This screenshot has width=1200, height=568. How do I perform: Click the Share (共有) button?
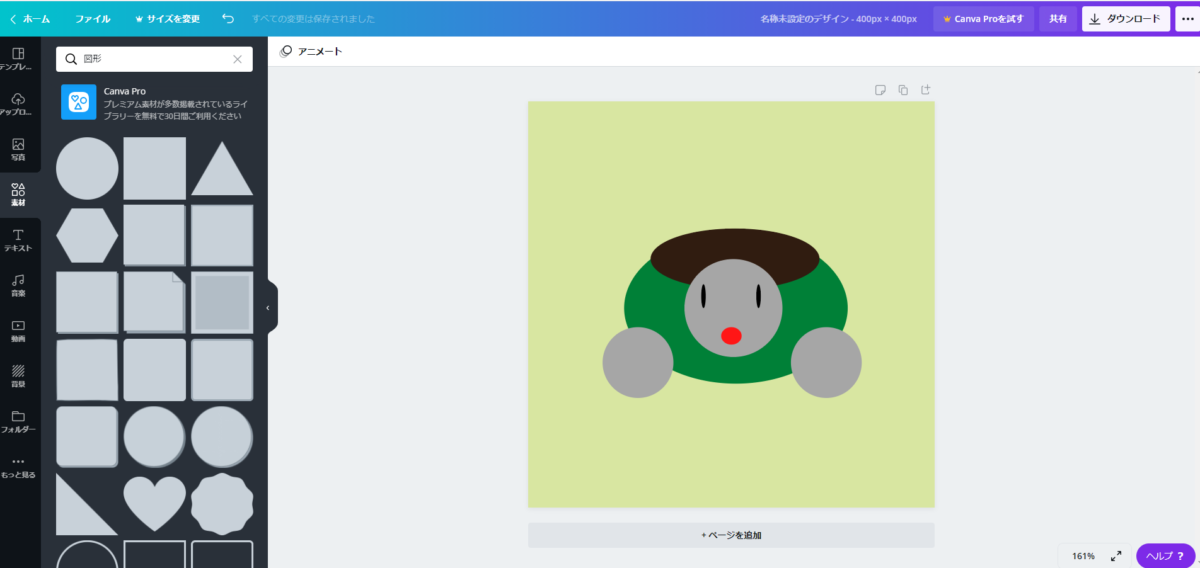(1058, 18)
